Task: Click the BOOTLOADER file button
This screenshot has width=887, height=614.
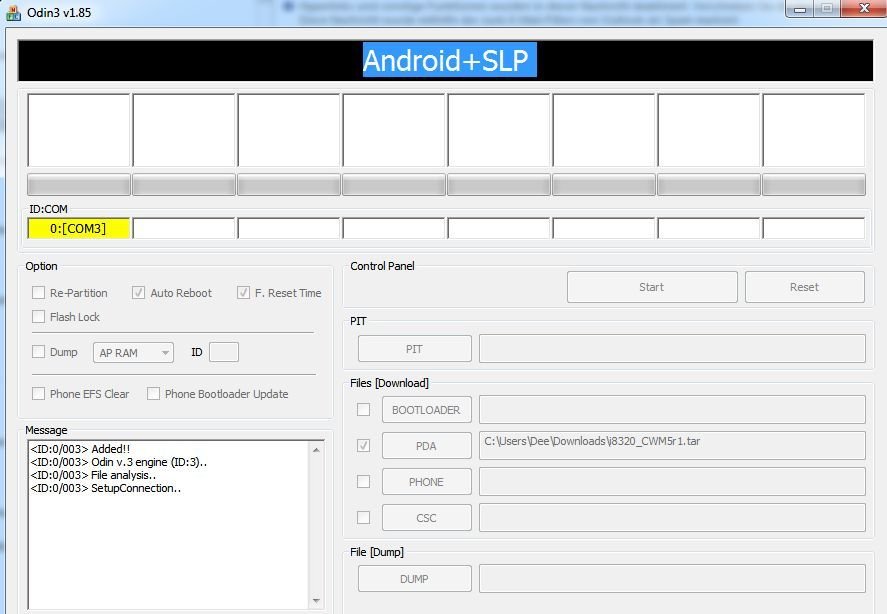Action: tap(427, 410)
